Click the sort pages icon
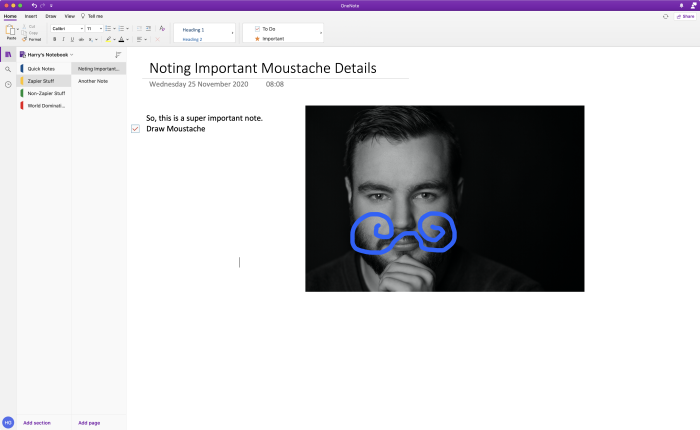This screenshot has height=430, width=700. point(118,55)
